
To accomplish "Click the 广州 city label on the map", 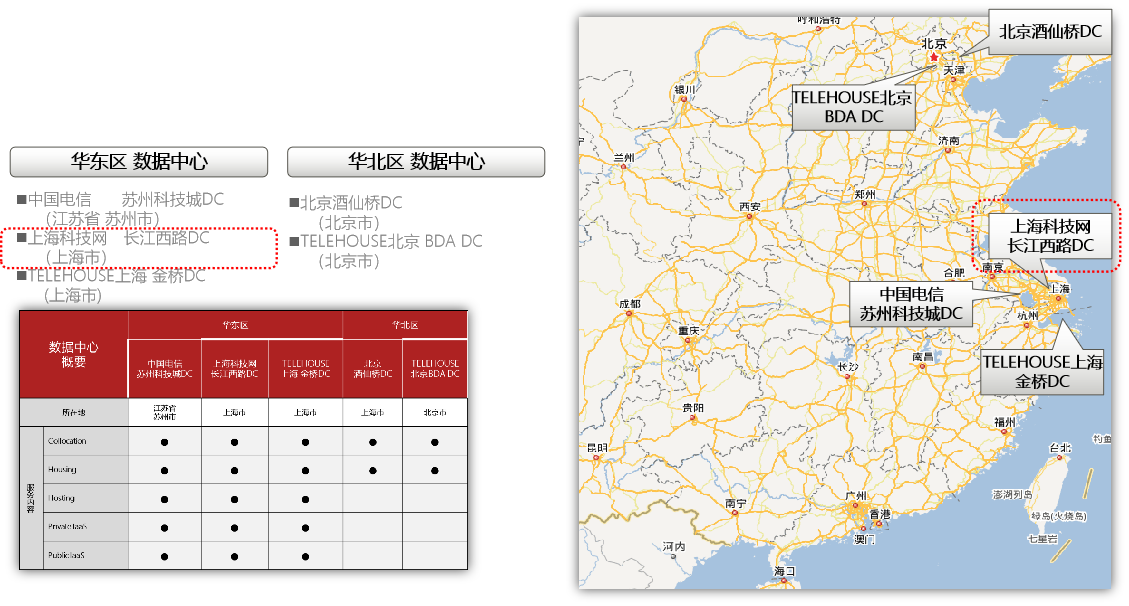I will tap(856, 496).
